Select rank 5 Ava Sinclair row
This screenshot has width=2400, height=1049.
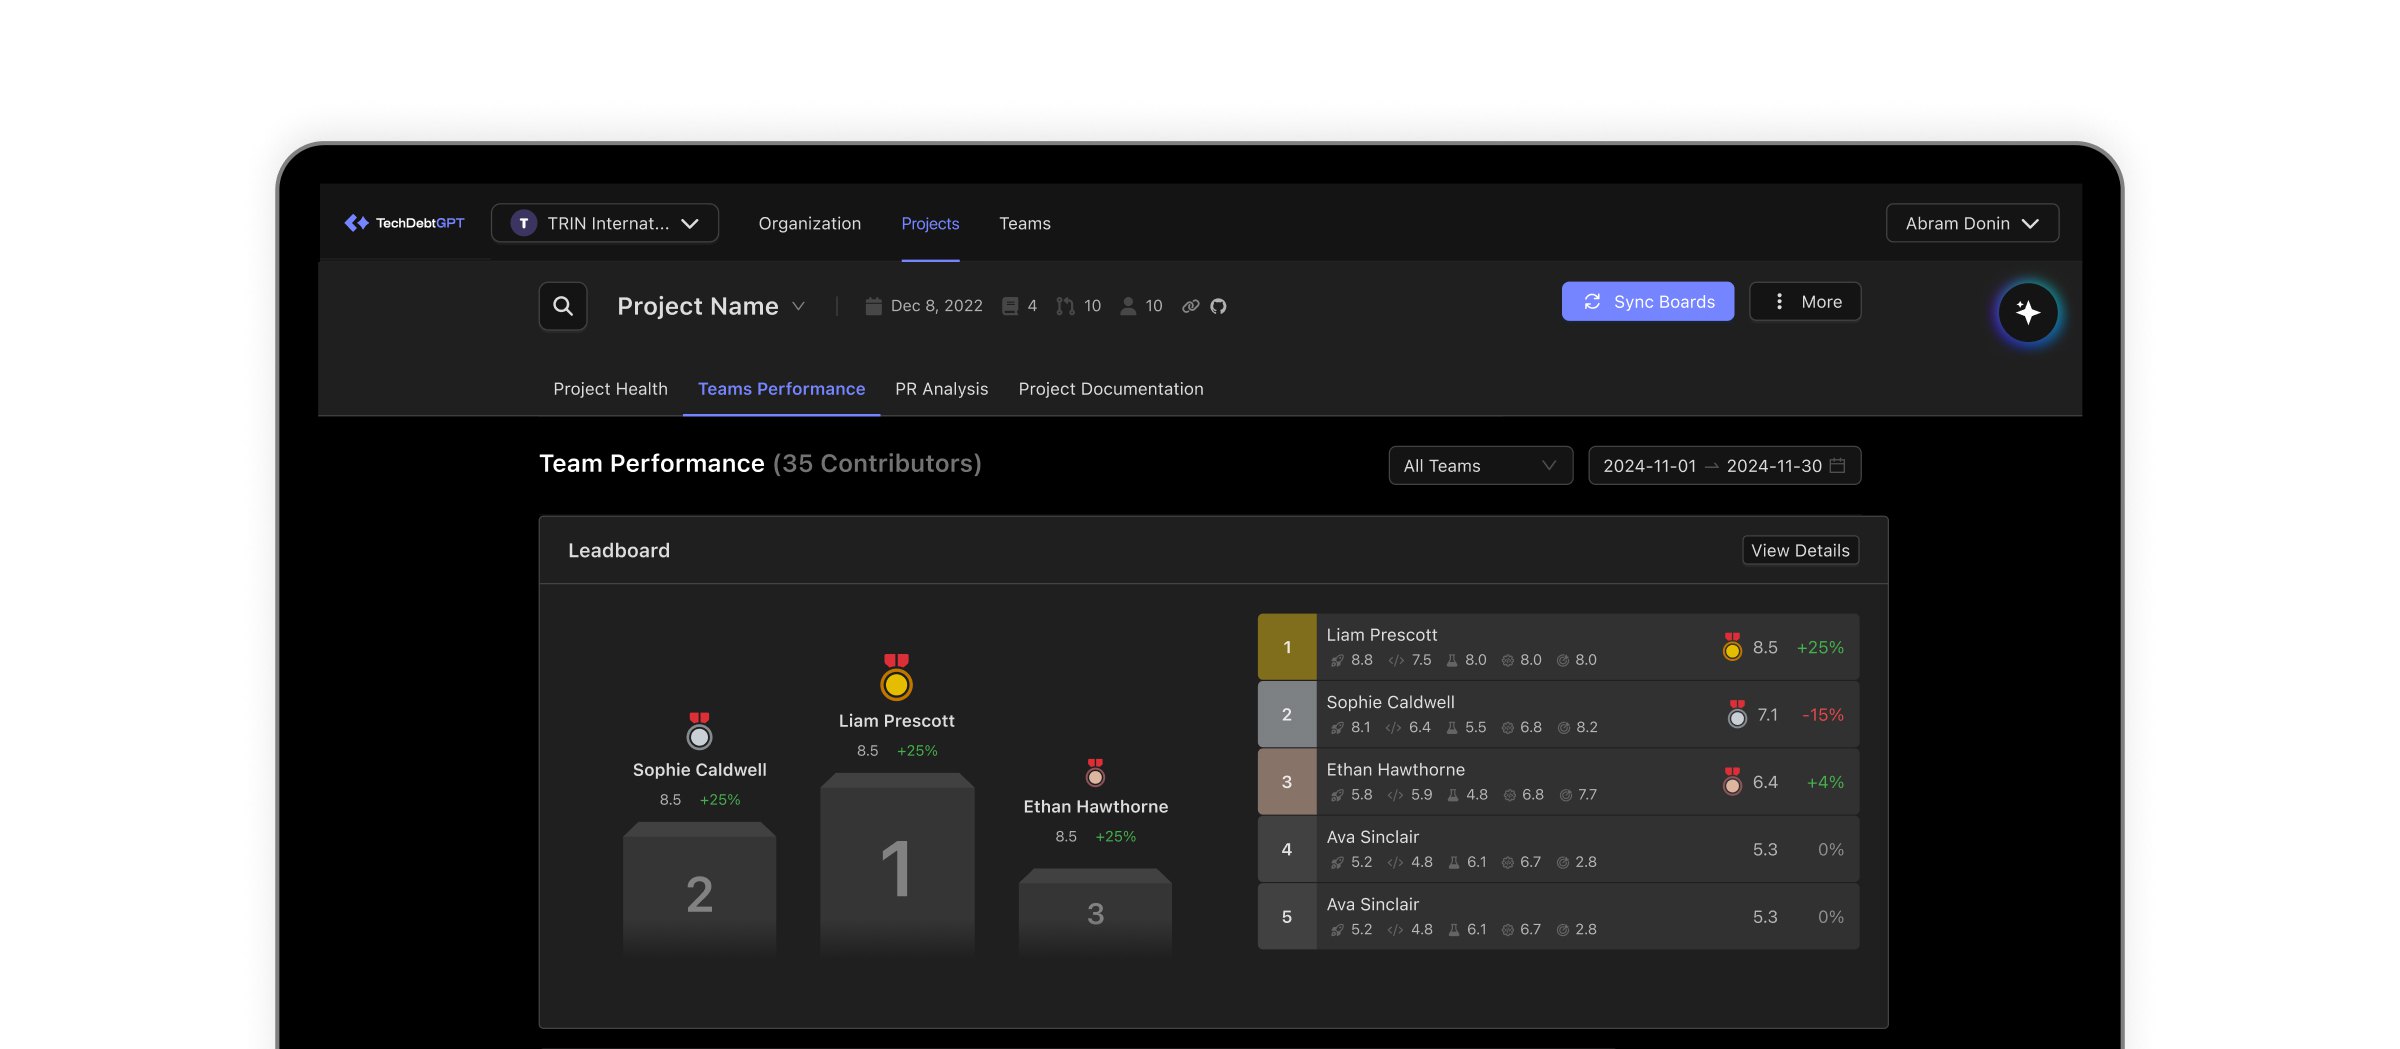point(1558,916)
